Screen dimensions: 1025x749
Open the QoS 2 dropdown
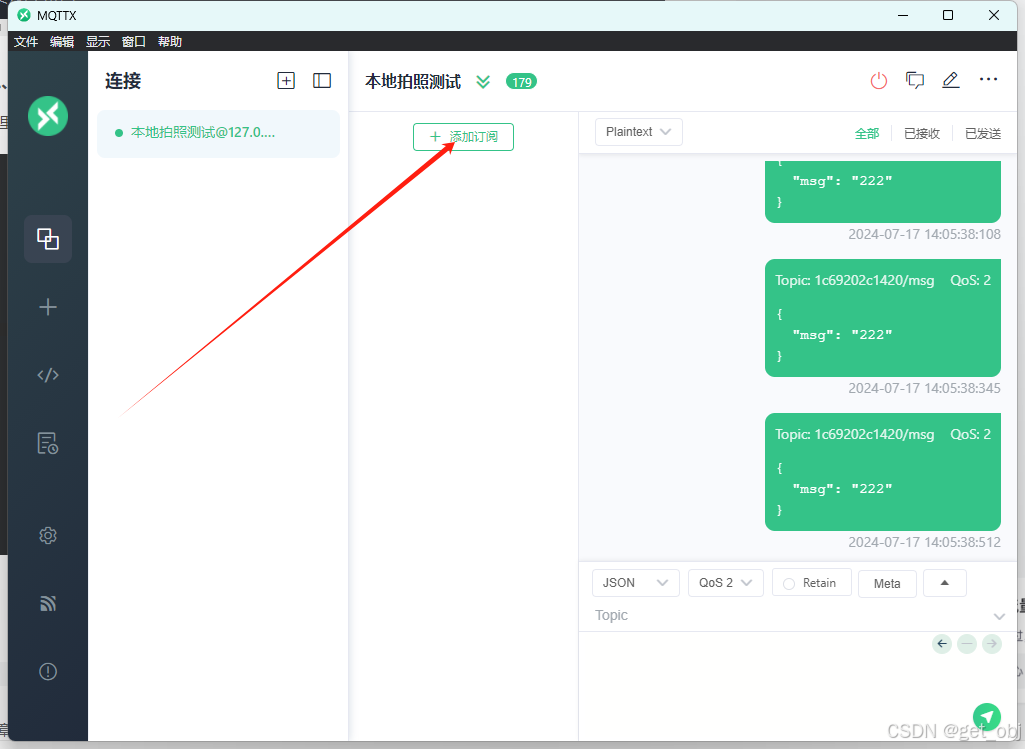click(726, 583)
